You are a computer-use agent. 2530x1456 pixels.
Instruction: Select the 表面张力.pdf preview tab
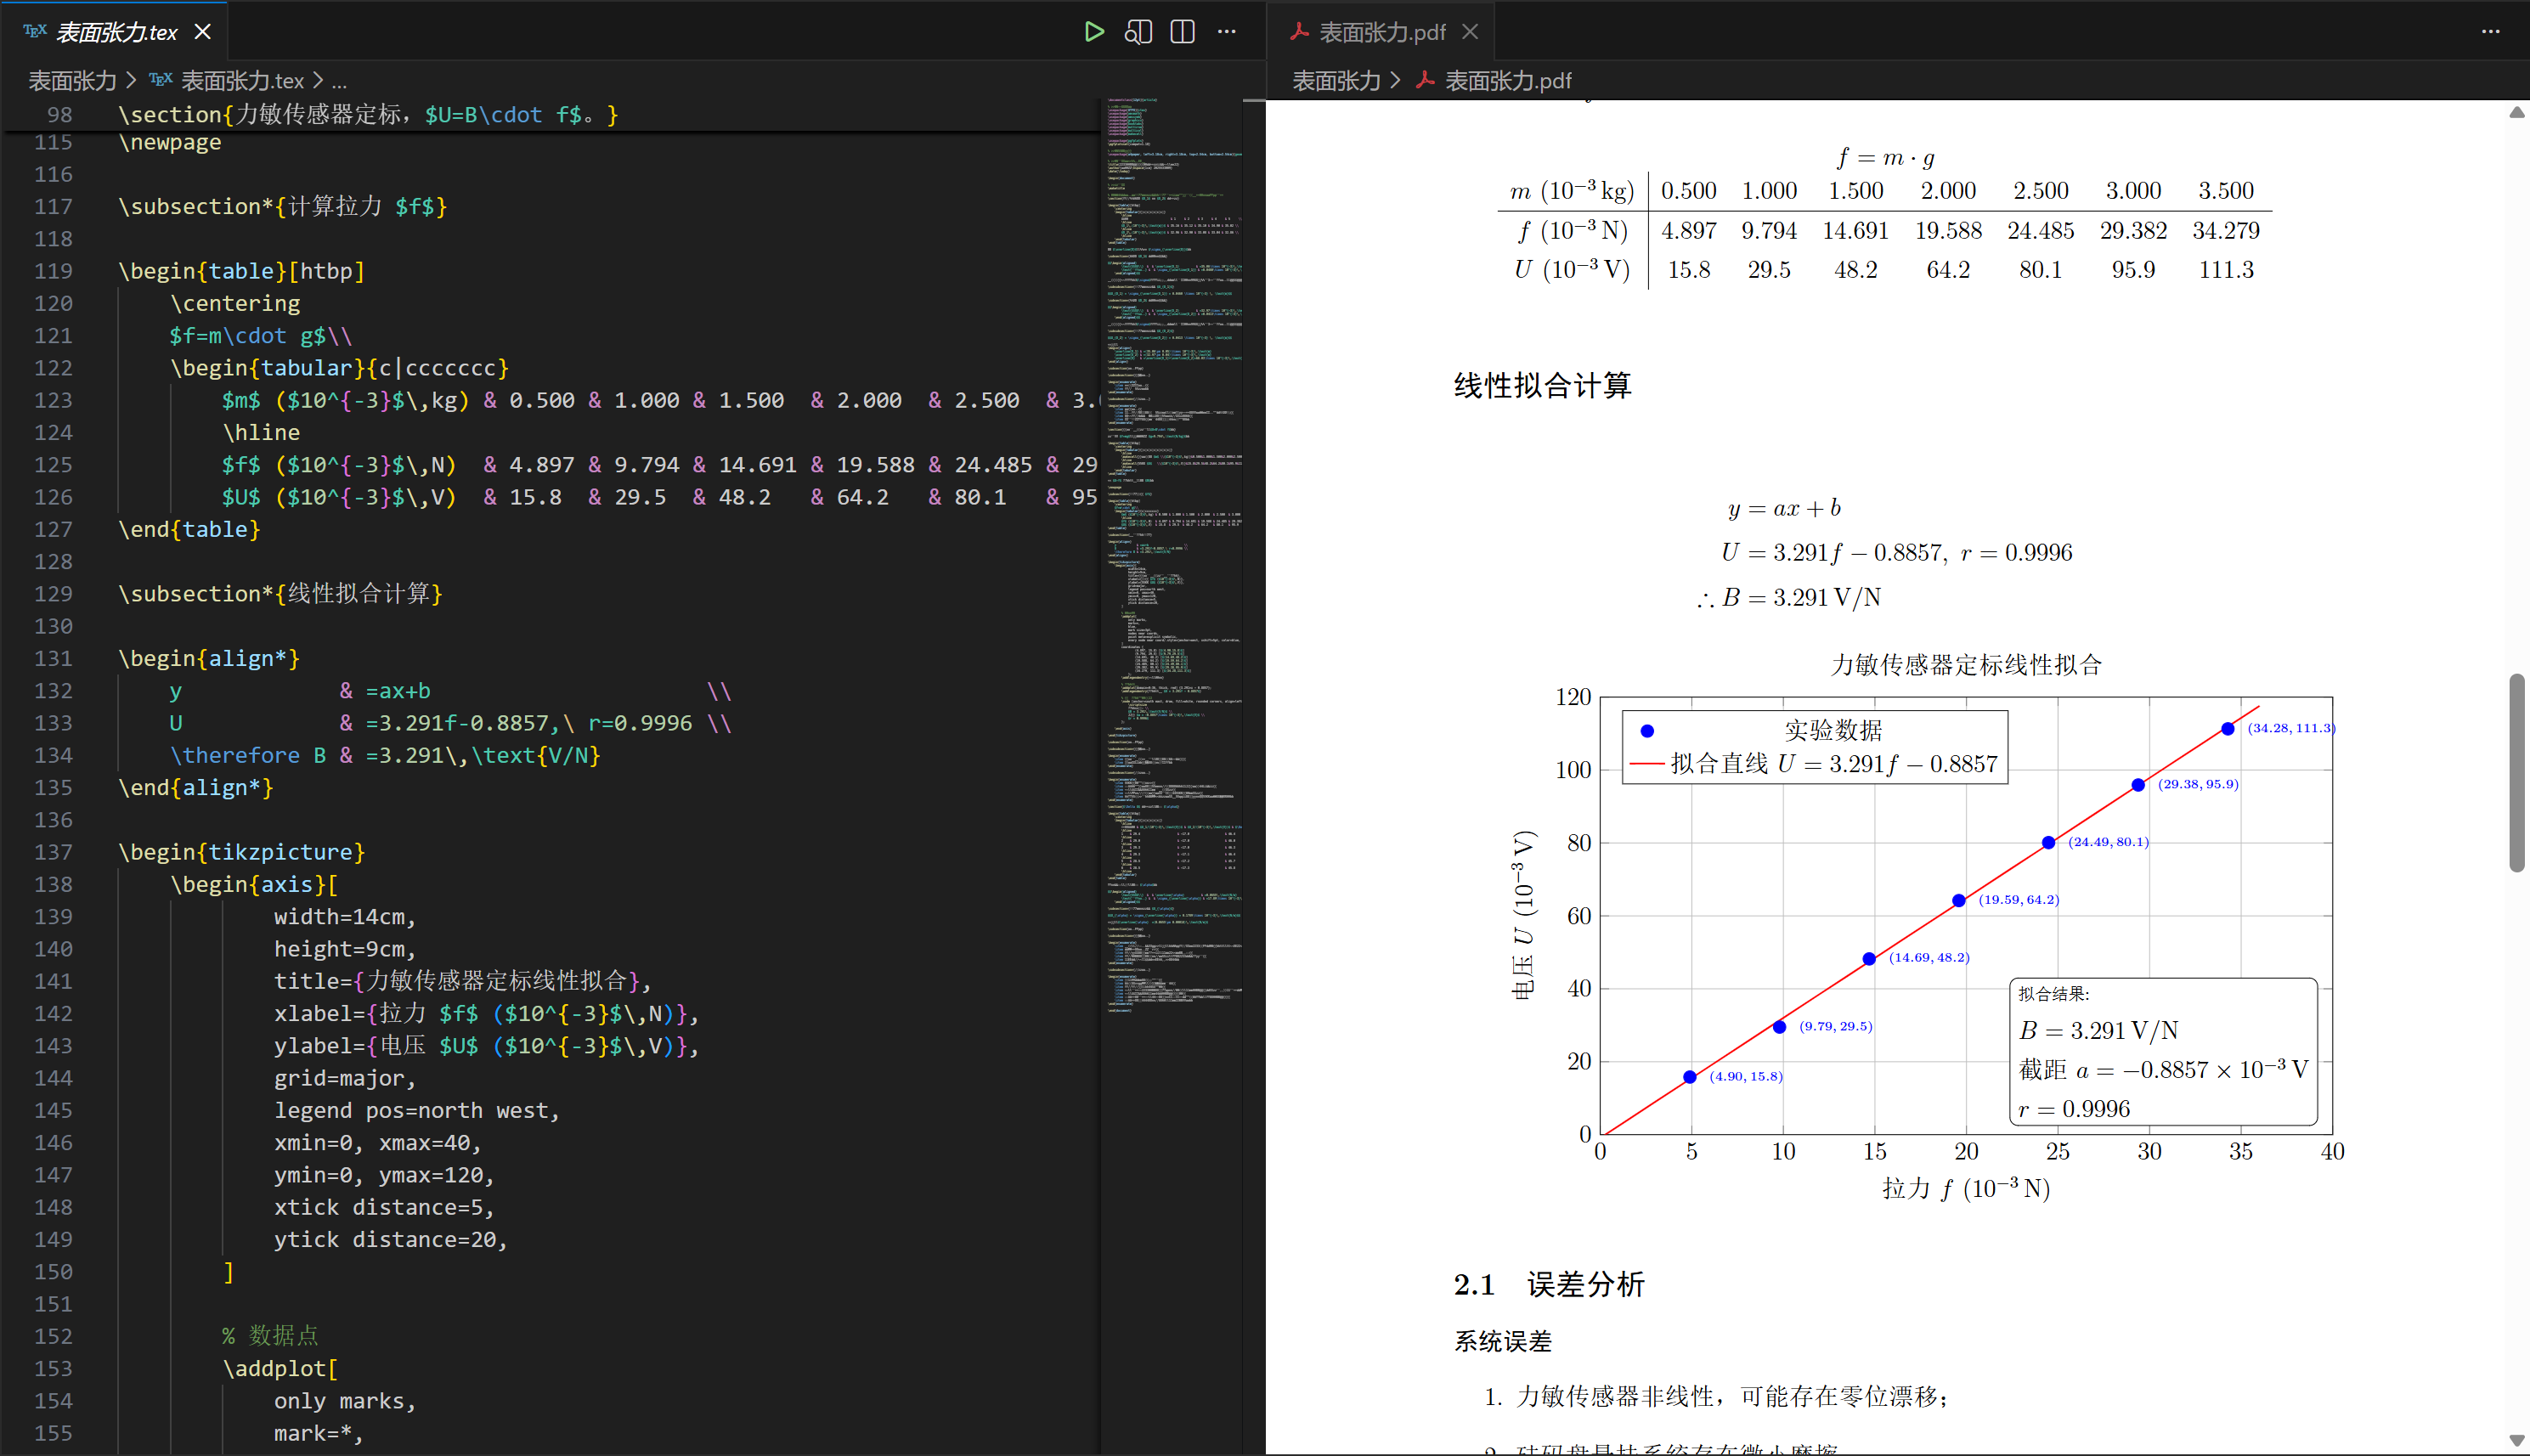[1383, 31]
